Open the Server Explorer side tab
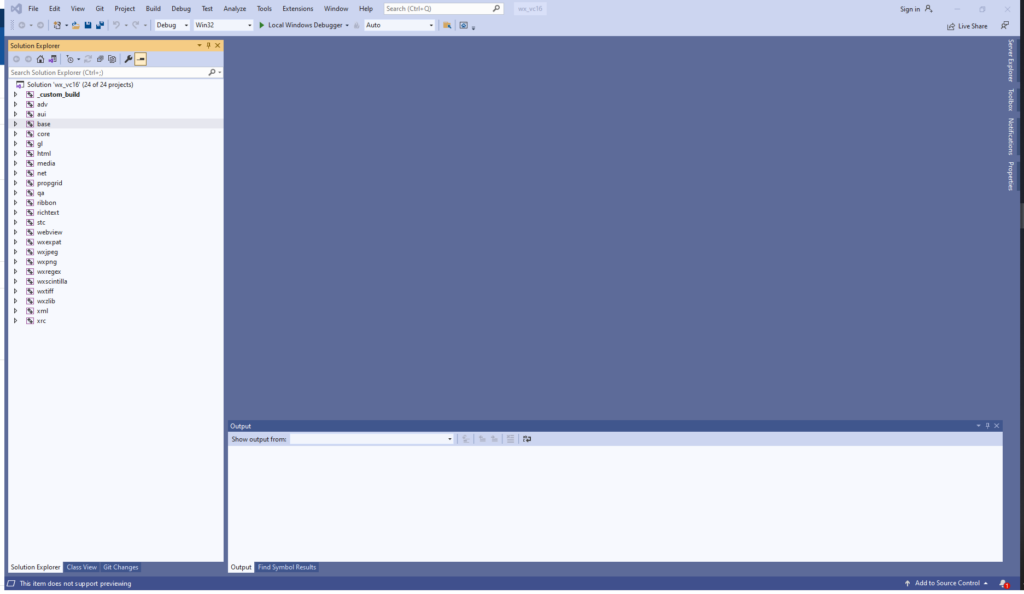The image size is (1024, 594). tap(1010, 61)
